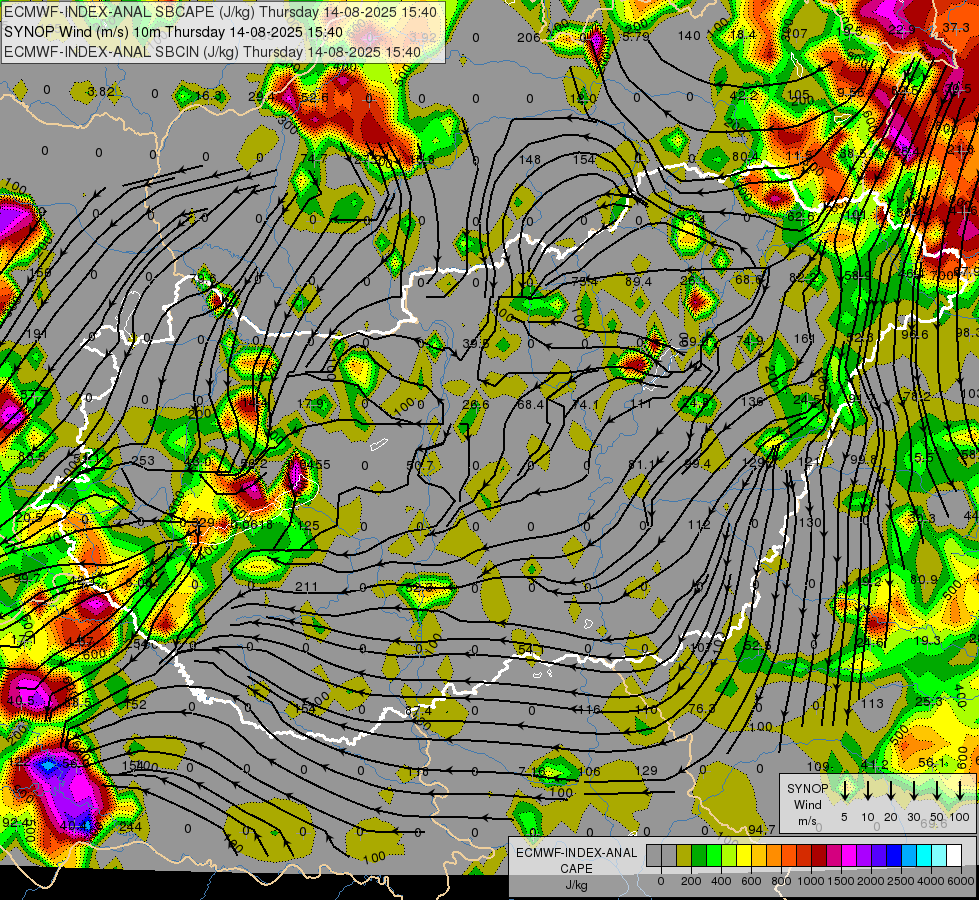This screenshot has width=979, height=900.
Task: Click the station value 191
Action: coord(37,334)
